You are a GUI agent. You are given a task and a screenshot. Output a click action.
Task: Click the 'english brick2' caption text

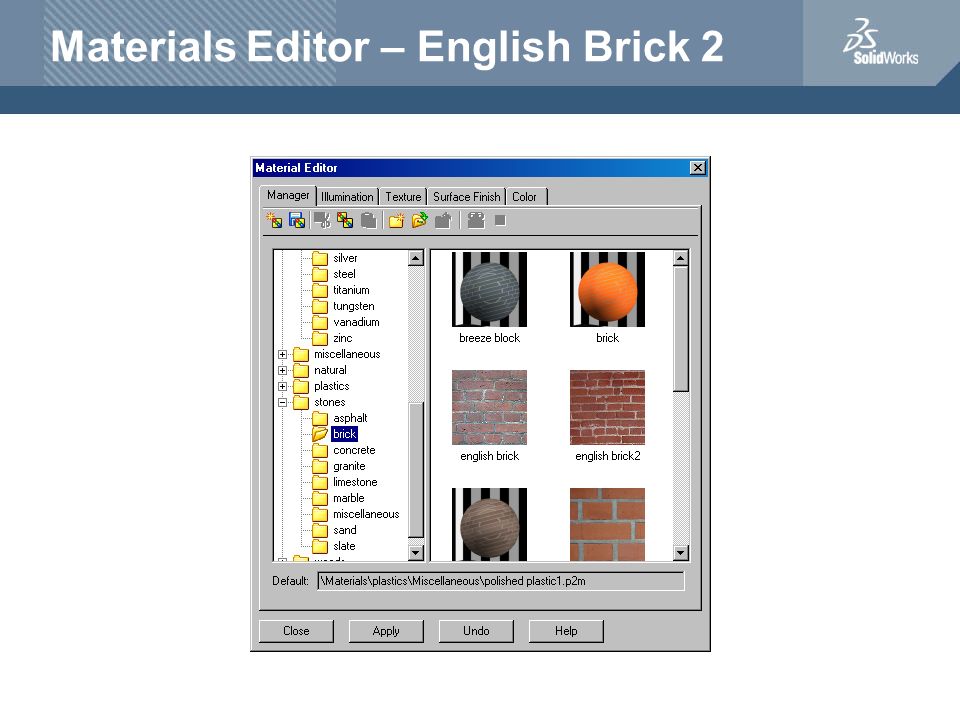607,456
